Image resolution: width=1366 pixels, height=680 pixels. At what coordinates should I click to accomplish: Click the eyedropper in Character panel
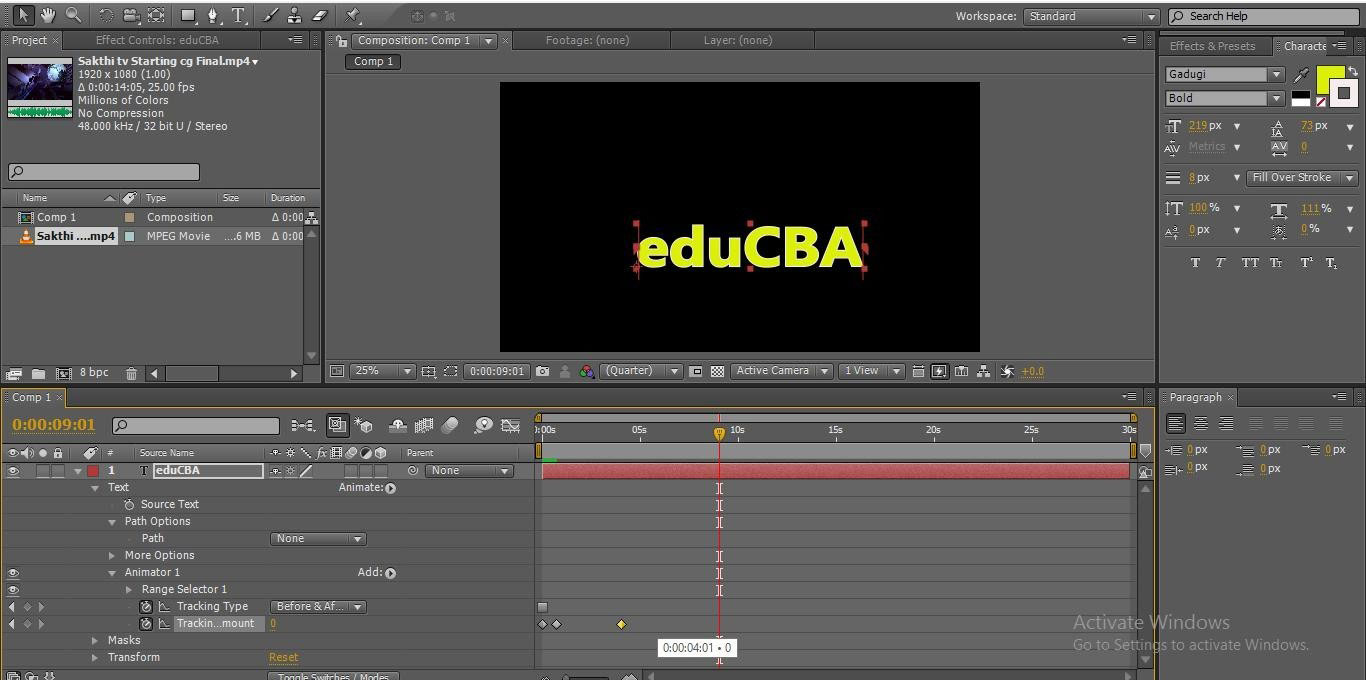[1301, 75]
